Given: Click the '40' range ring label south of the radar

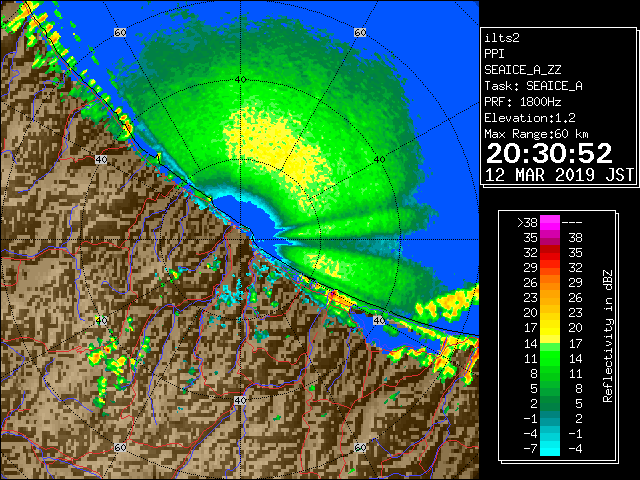Looking at the screenshot, I should (240, 400).
